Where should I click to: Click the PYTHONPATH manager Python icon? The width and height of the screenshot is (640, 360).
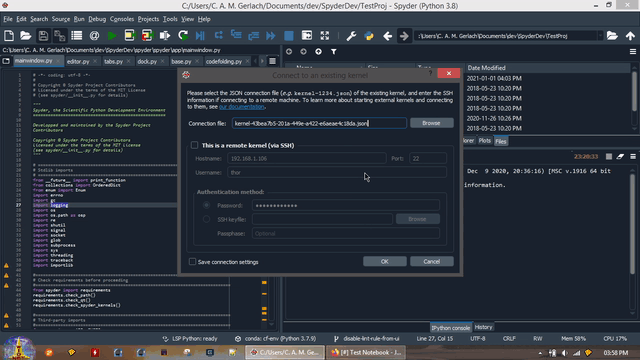(369, 36)
